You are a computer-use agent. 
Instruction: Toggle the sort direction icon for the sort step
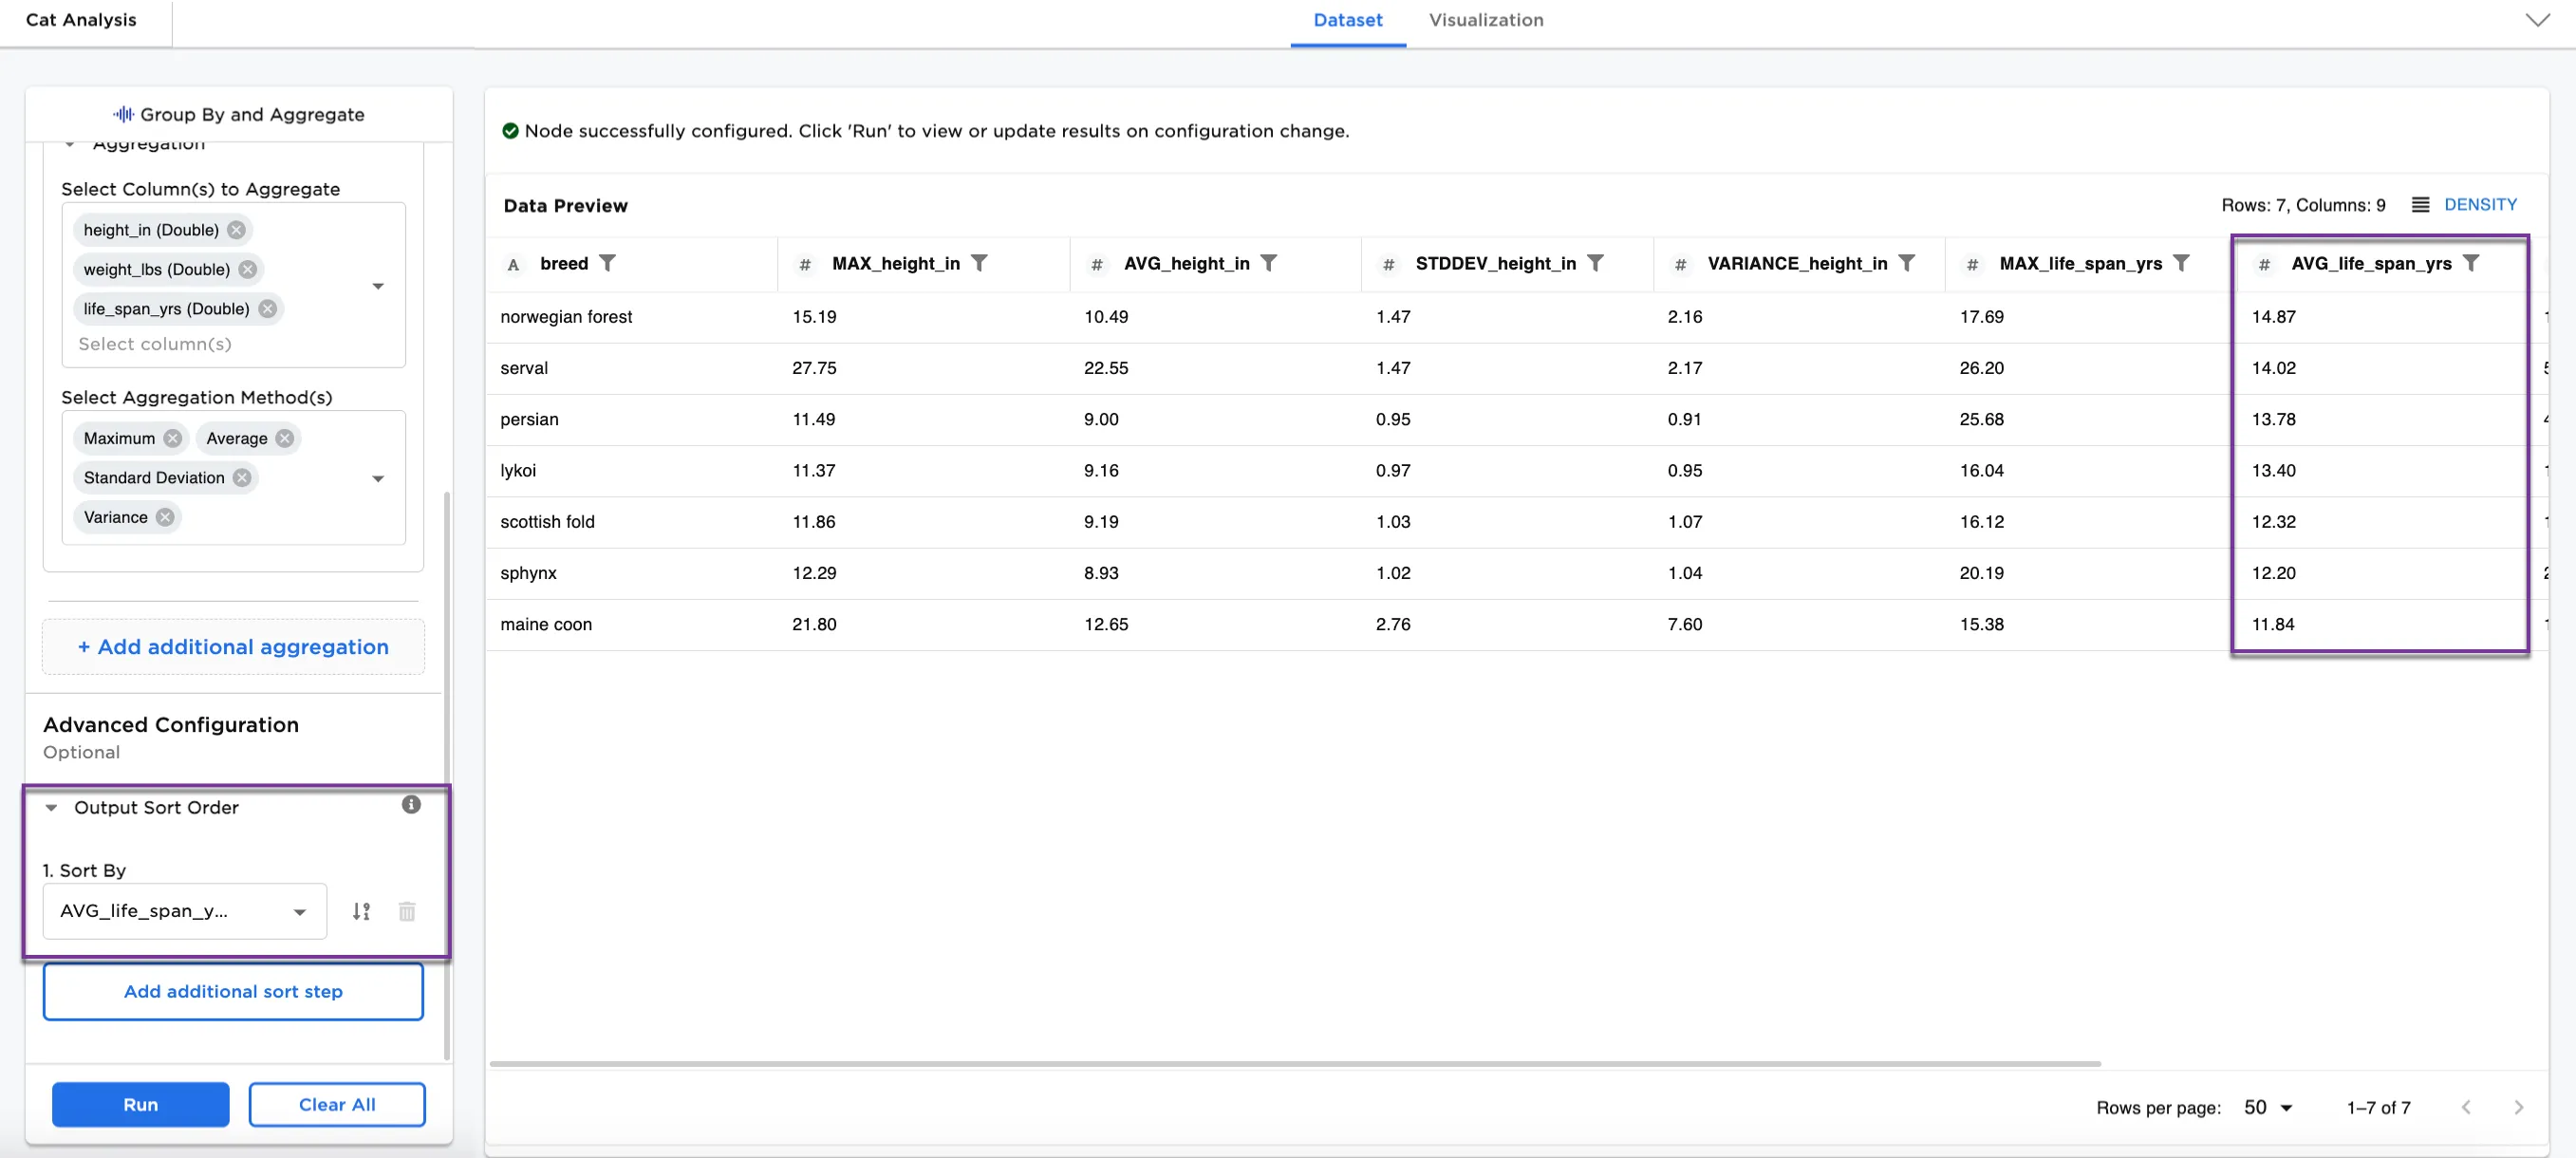[x=361, y=911]
